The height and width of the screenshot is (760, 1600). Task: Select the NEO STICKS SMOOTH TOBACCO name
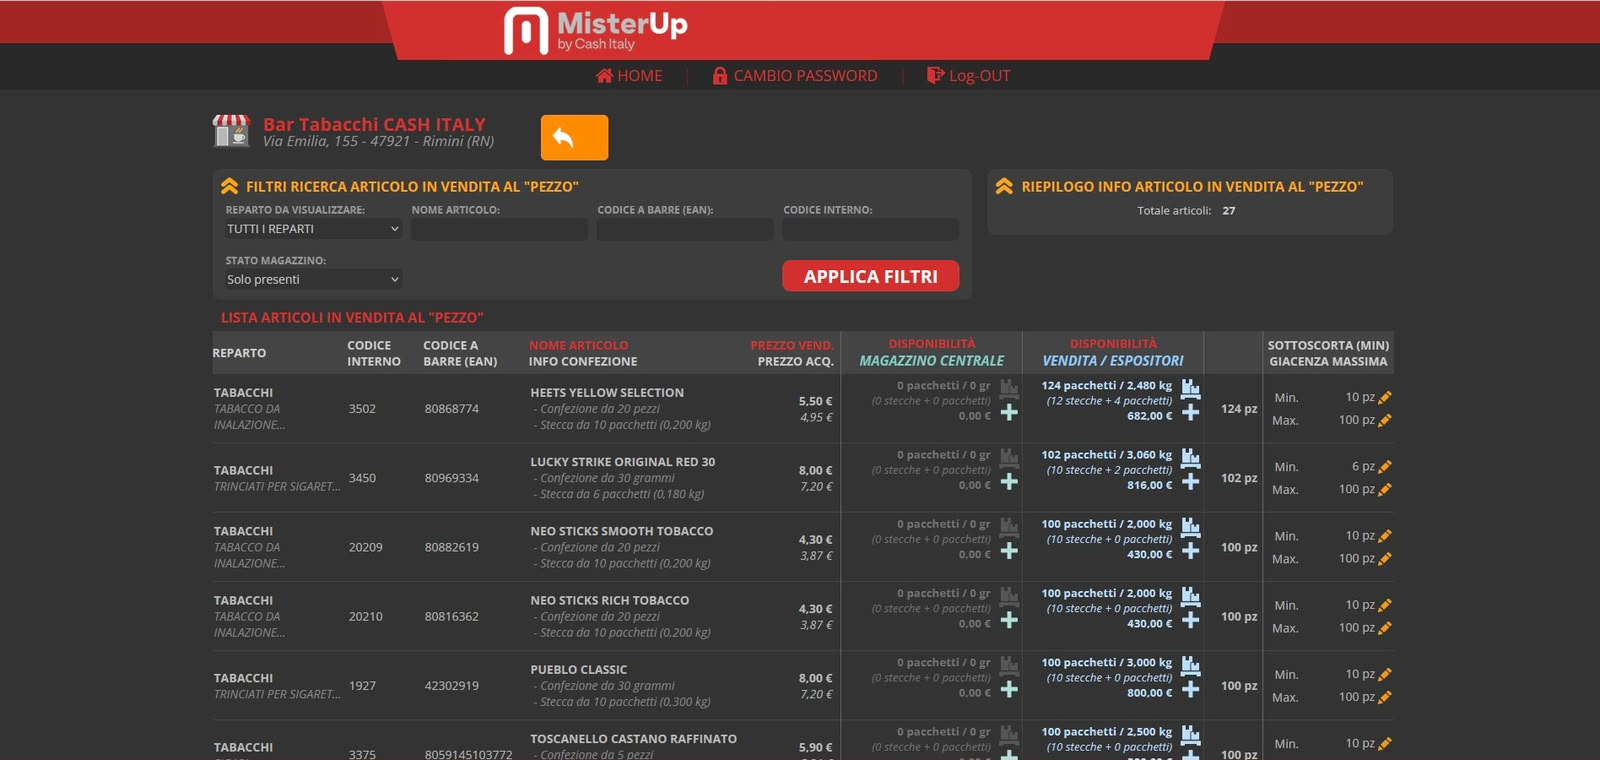tap(622, 531)
